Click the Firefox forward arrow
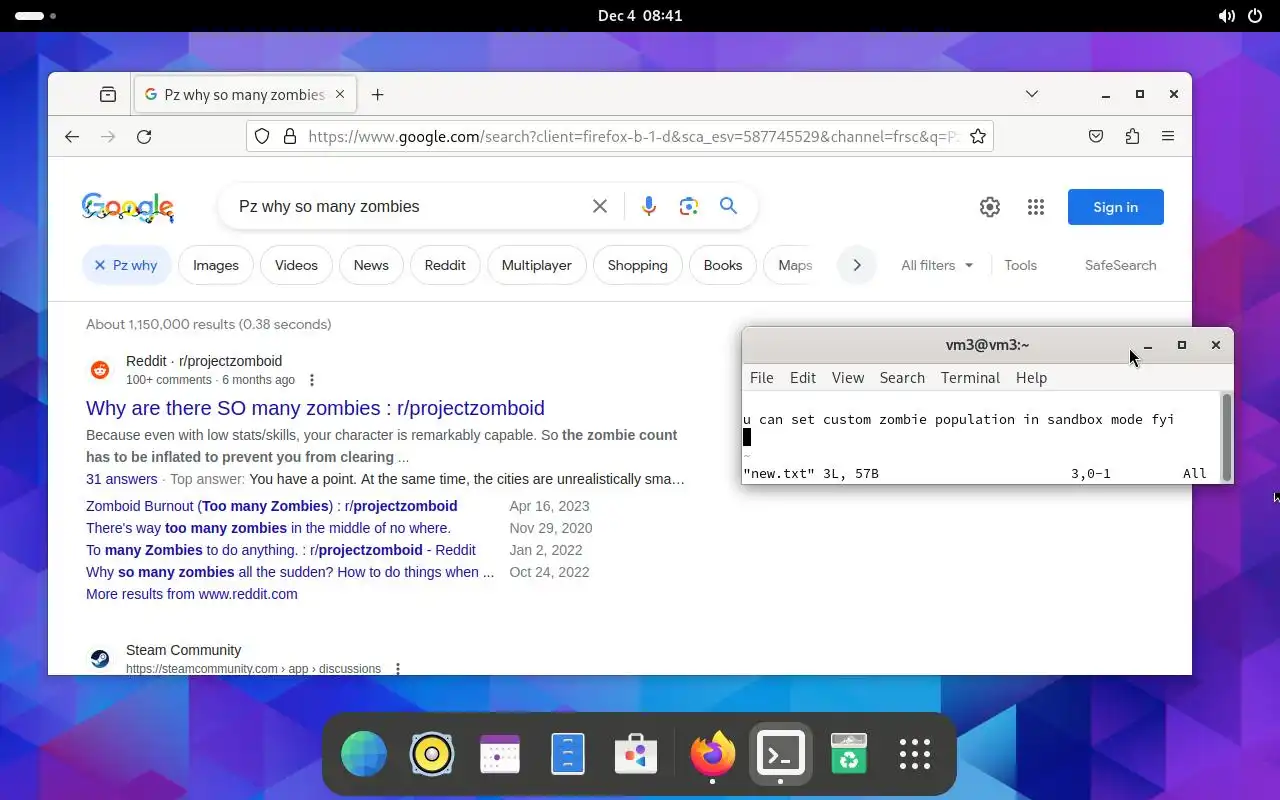The image size is (1280, 800). tap(108, 137)
